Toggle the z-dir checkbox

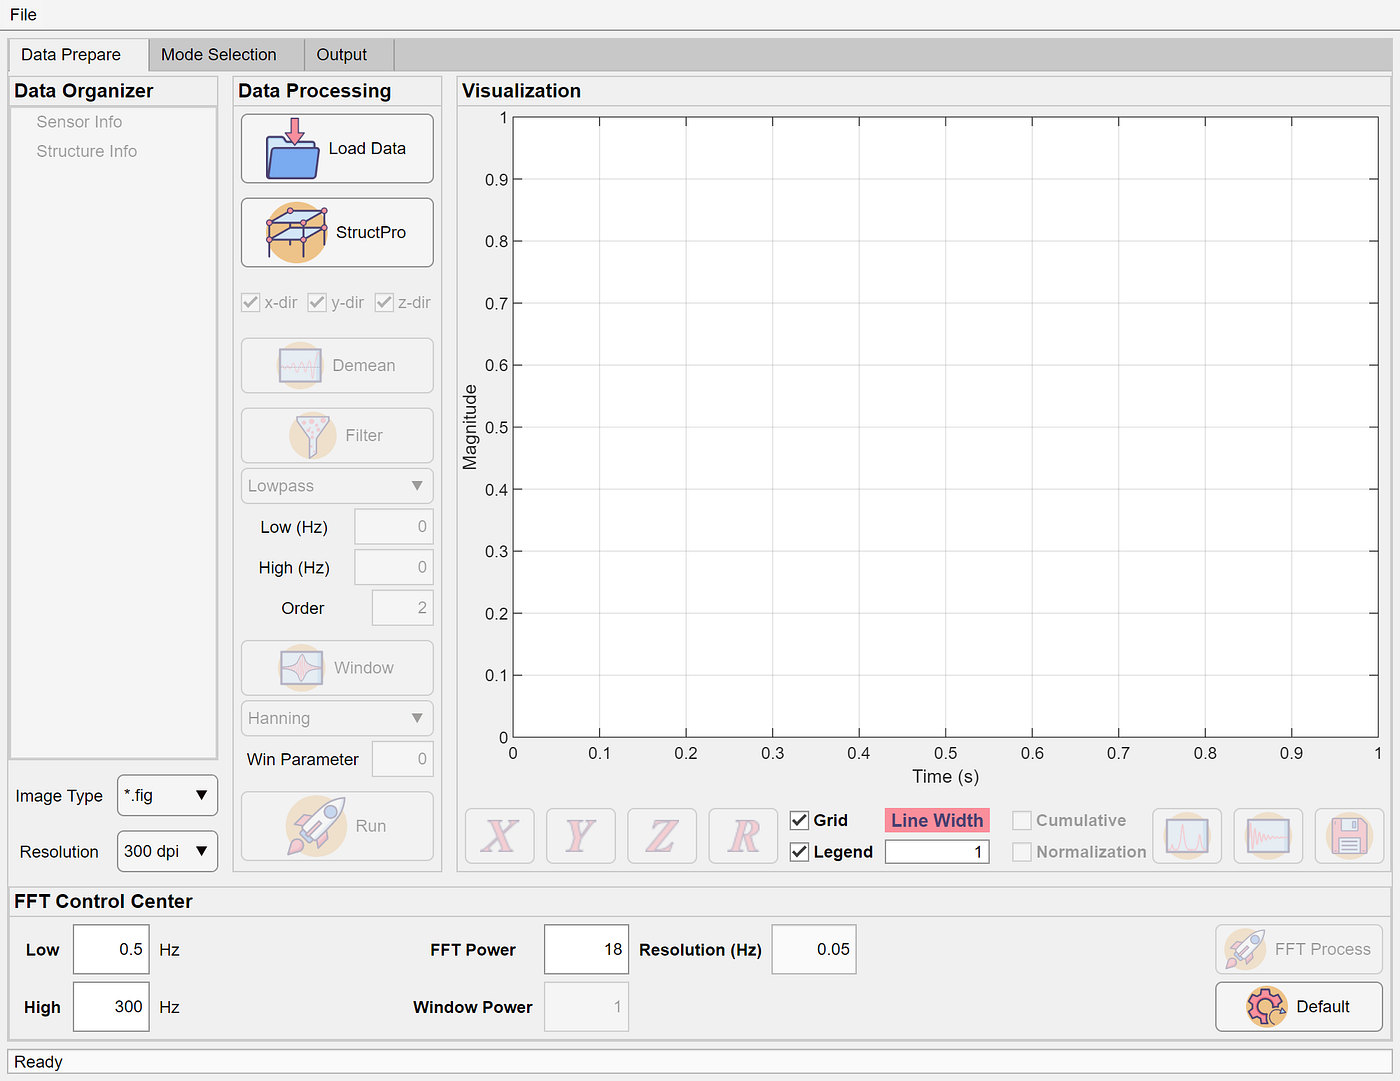(x=384, y=302)
